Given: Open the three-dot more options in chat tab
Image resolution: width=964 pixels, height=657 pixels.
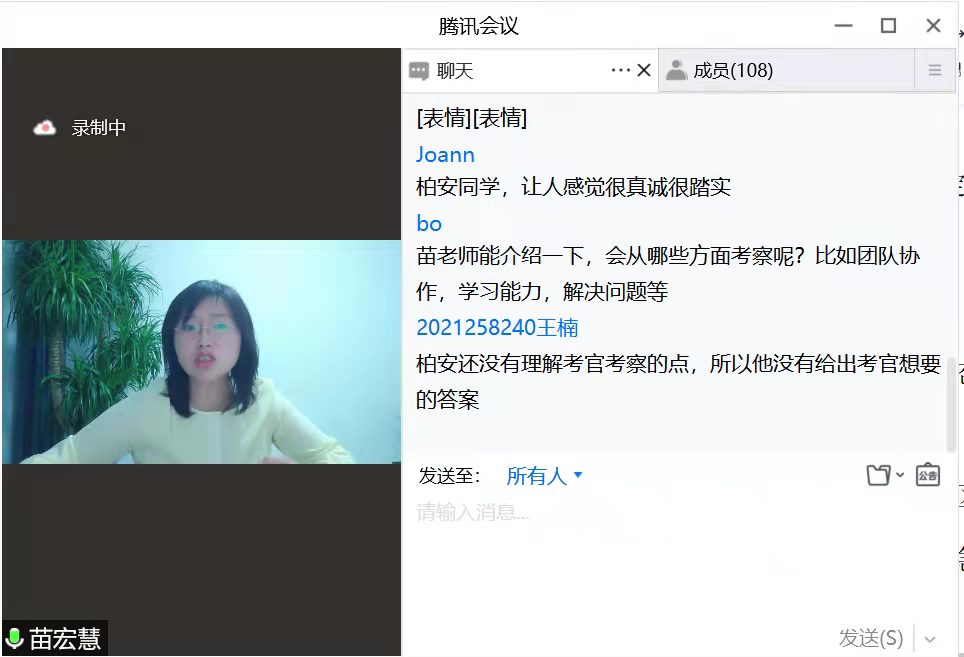Looking at the screenshot, I should click(x=620, y=70).
